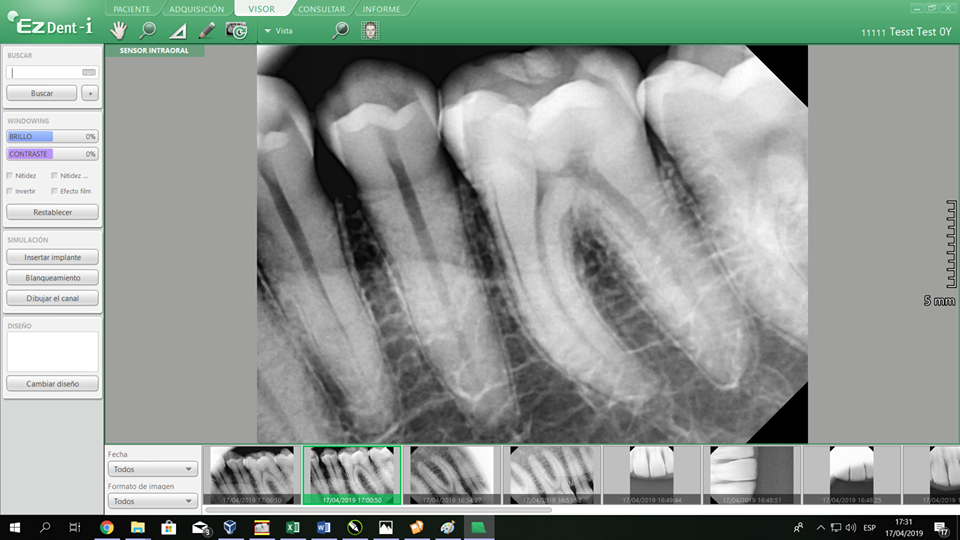Click the Insertar implante button
Viewport: 960px width, 540px height.
[x=52, y=257]
